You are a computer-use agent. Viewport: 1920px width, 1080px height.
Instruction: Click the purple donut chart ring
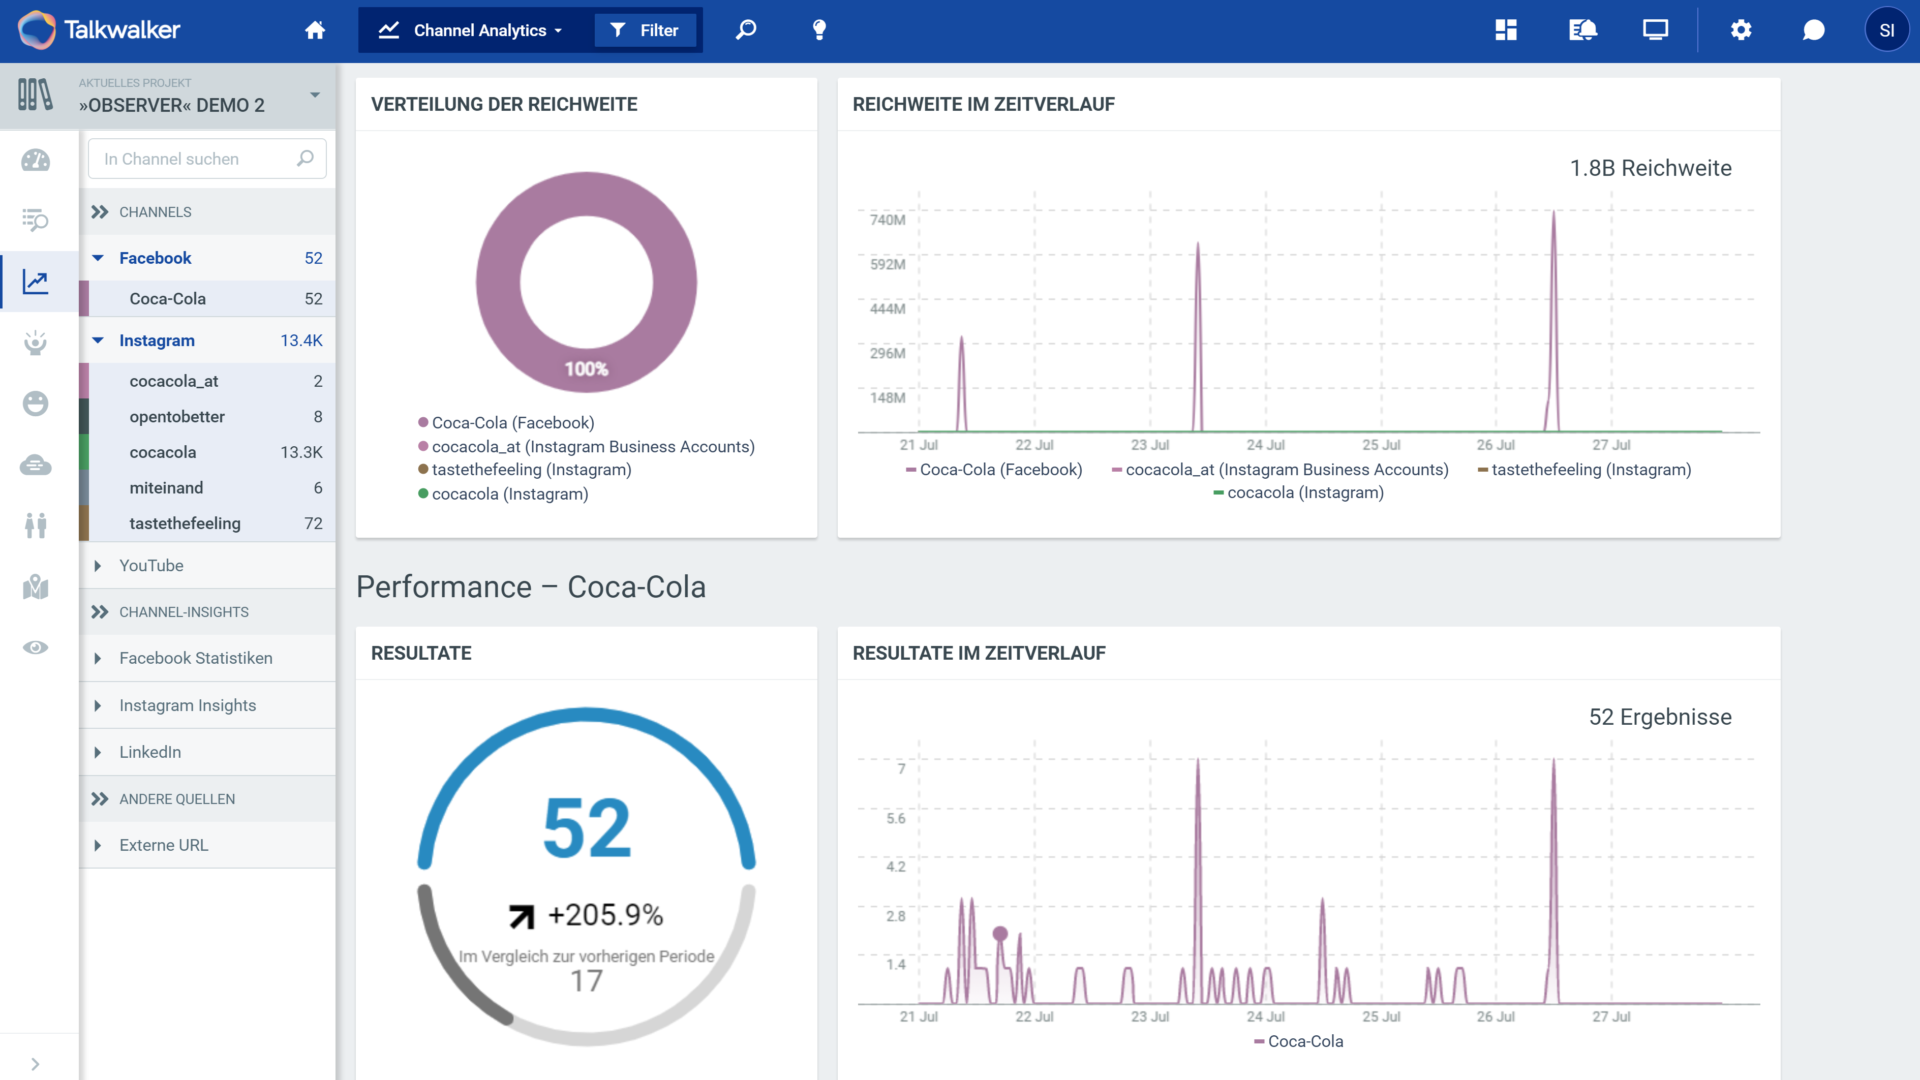(498, 282)
